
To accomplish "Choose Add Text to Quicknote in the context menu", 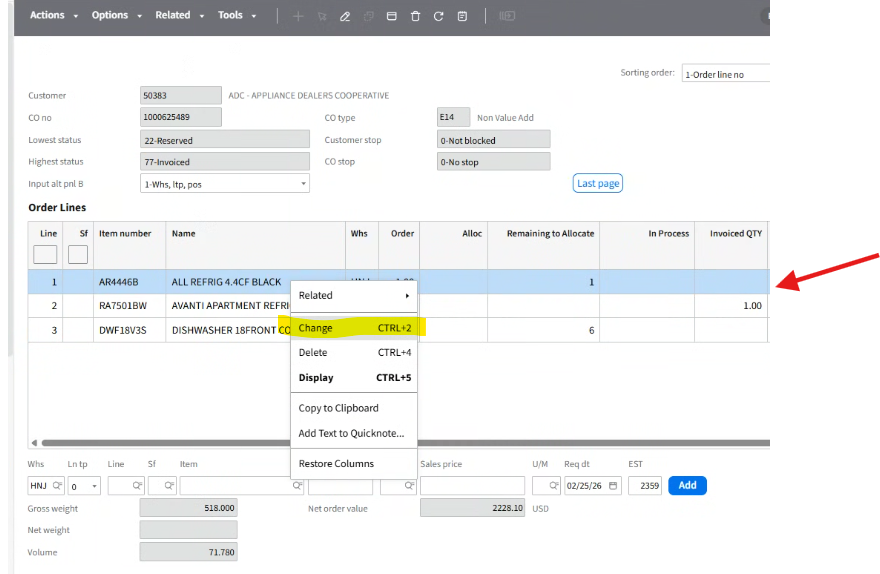I will (354, 433).
